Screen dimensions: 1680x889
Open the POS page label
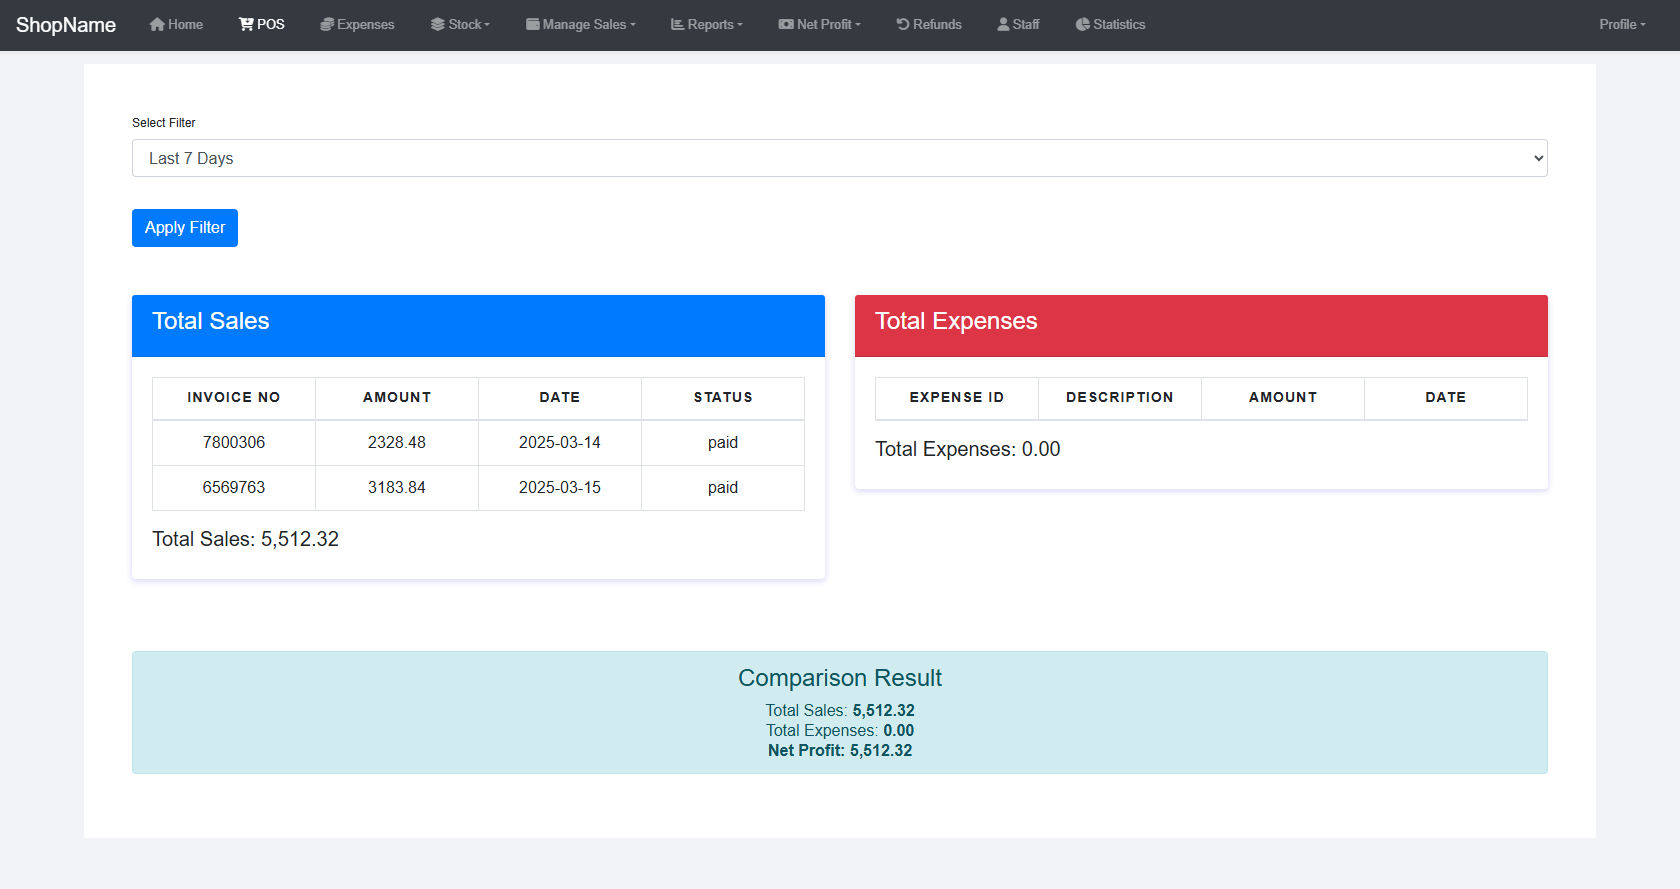tap(271, 24)
